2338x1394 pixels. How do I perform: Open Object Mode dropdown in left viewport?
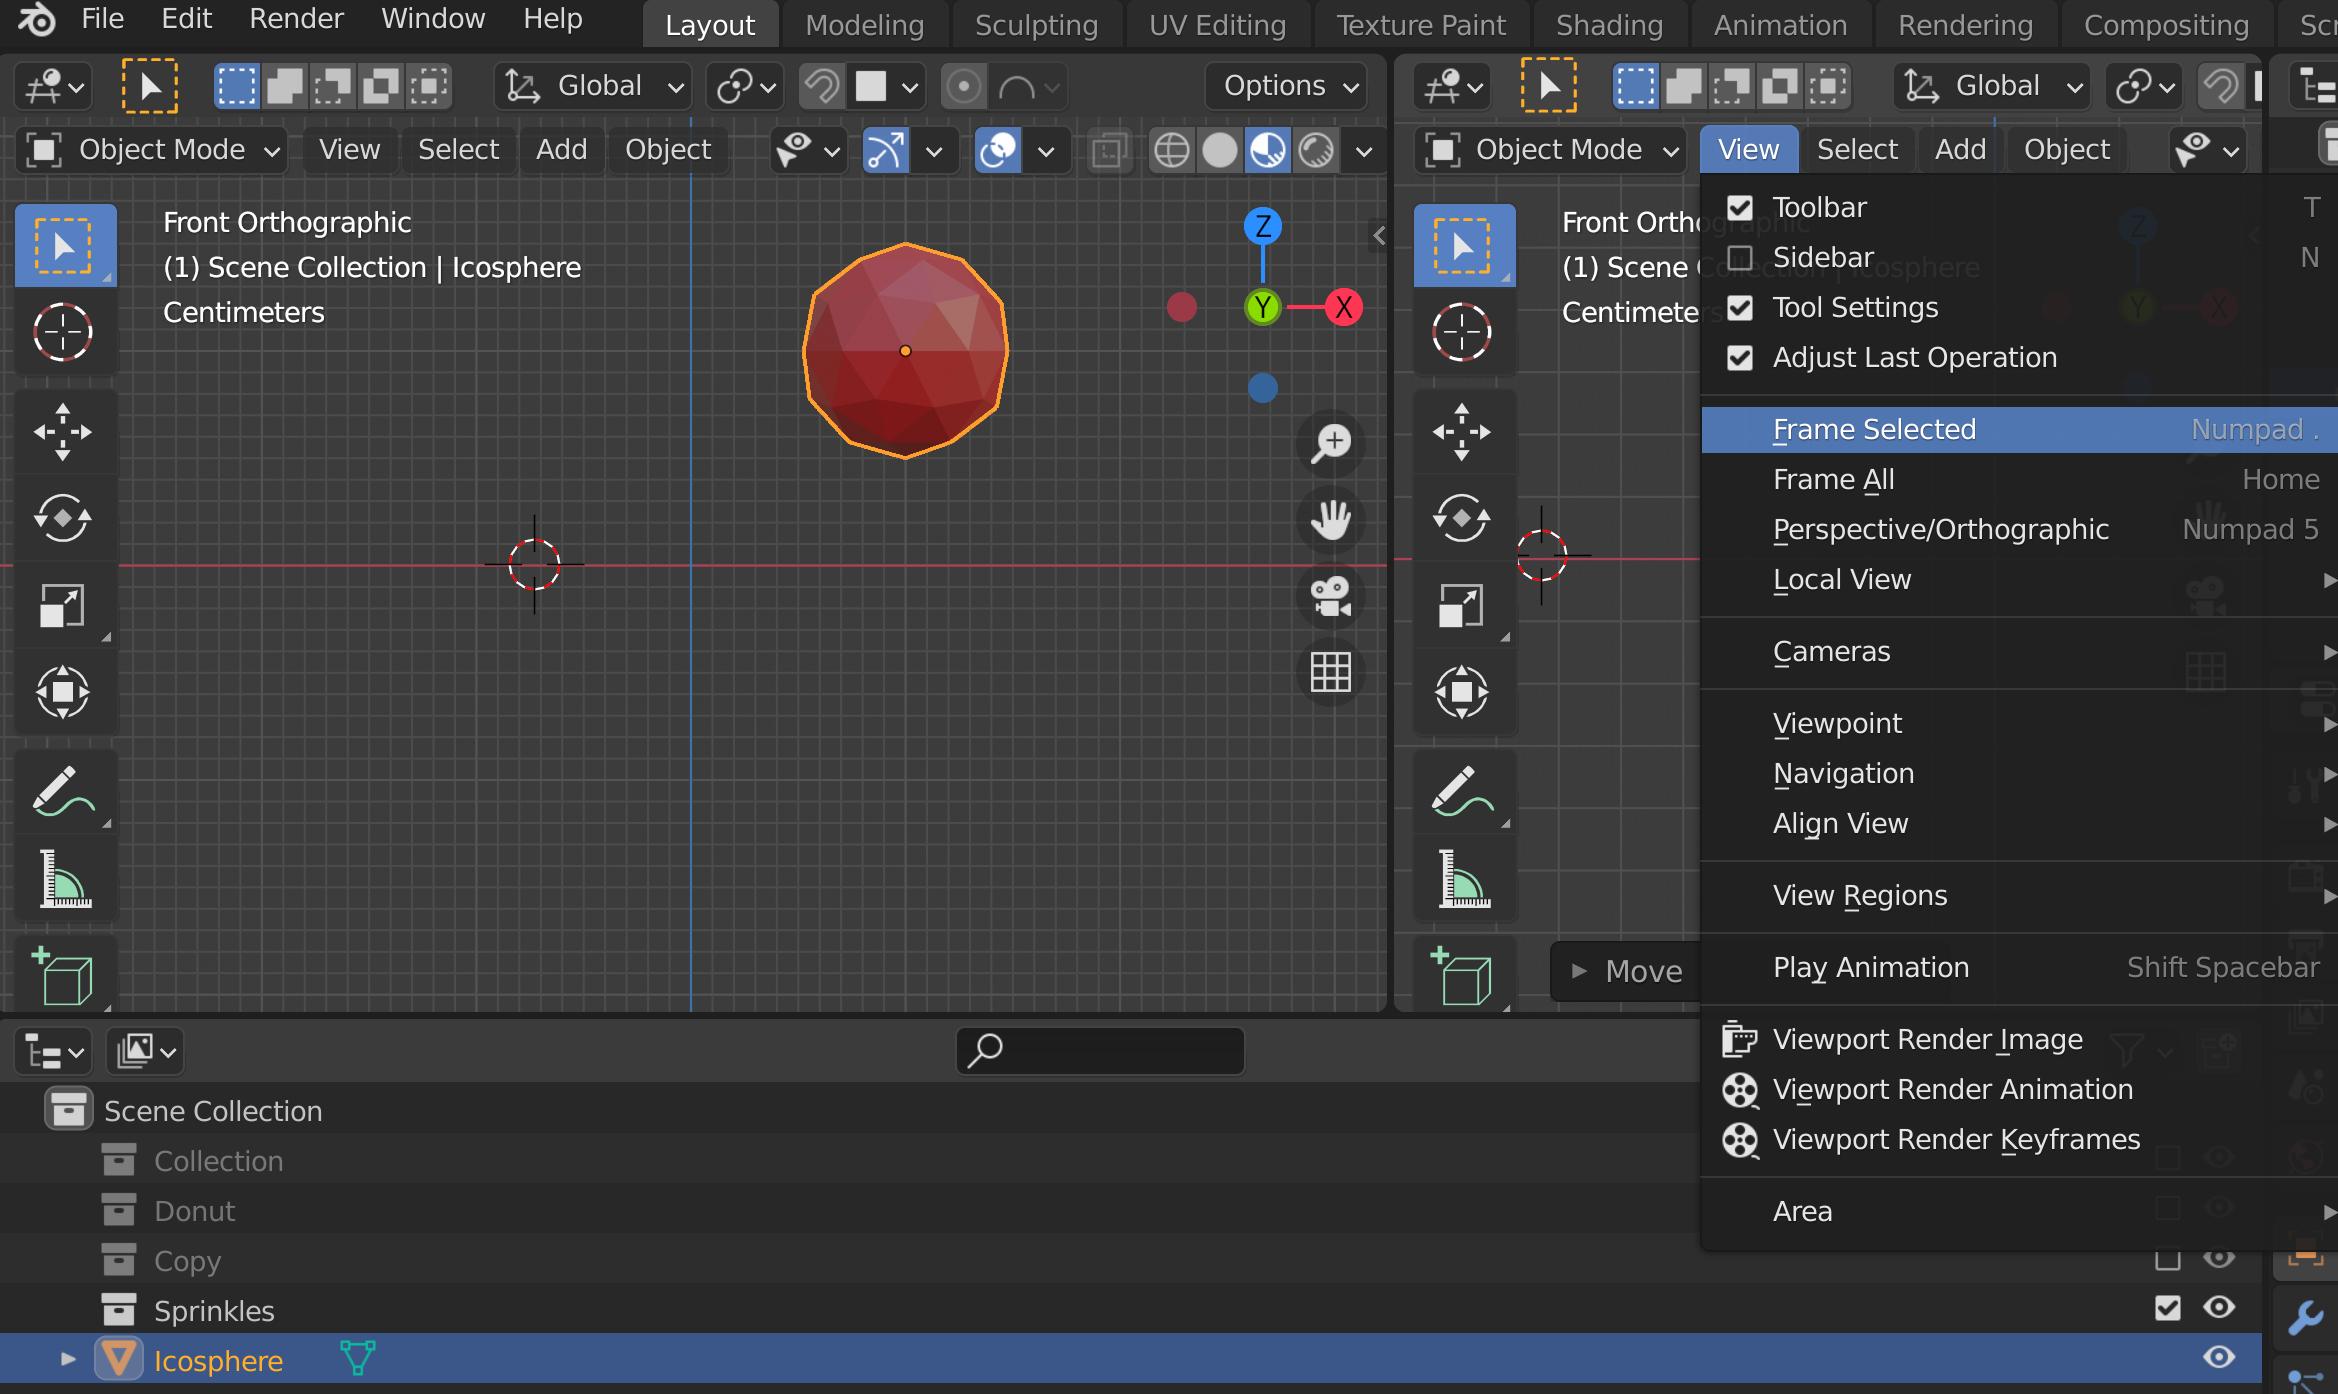[152, 150]
